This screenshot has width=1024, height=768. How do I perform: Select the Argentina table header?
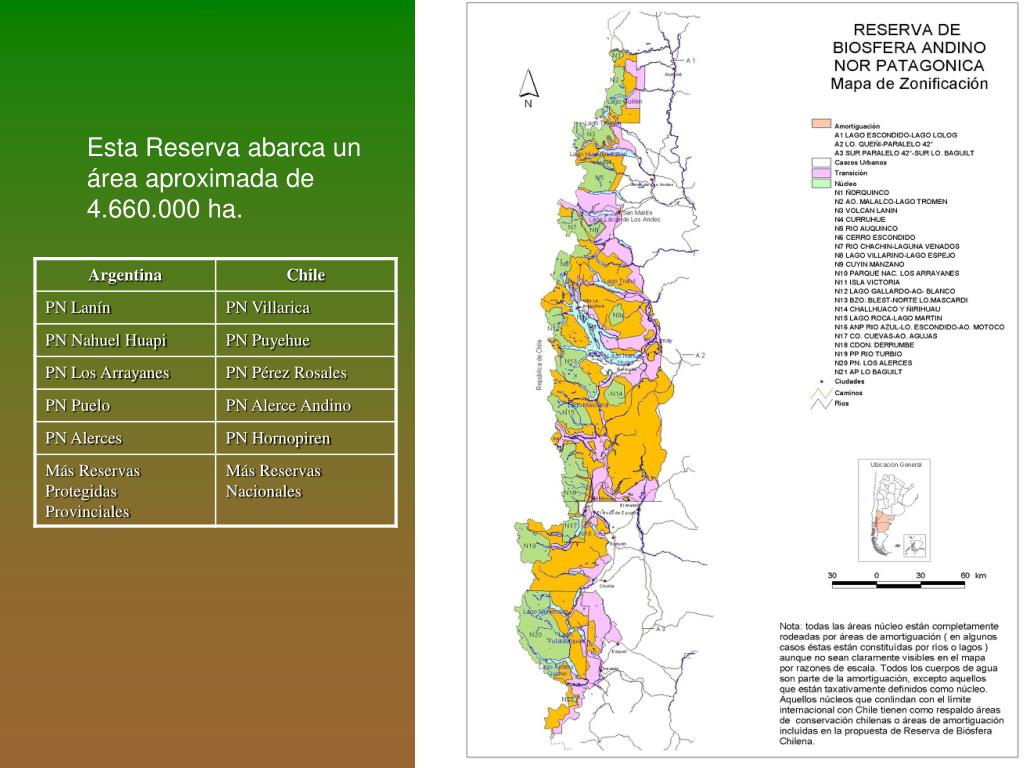[125, 275]
